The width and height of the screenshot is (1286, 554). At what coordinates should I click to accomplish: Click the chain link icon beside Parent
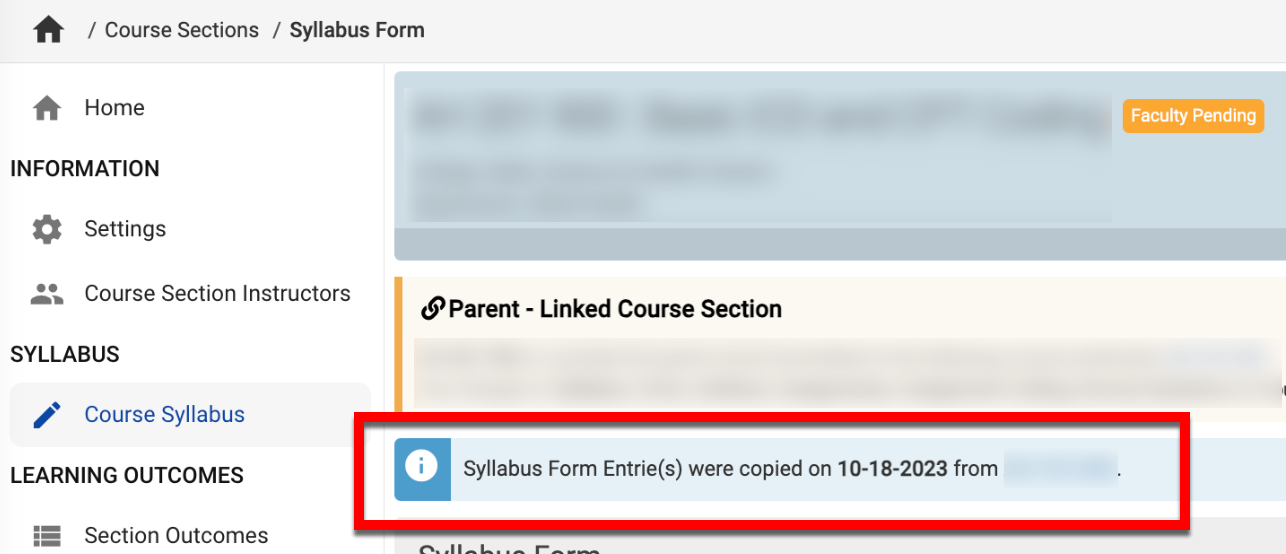point(432,309)
